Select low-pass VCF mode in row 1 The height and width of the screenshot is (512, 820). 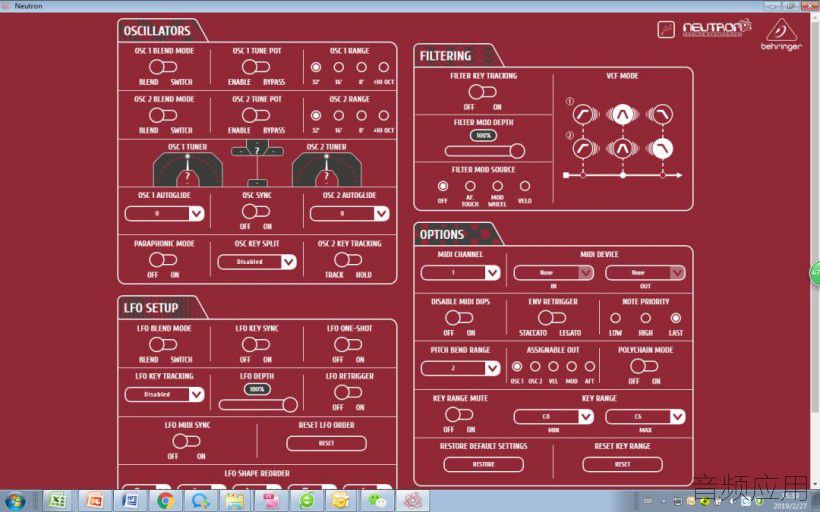[662, 114]
